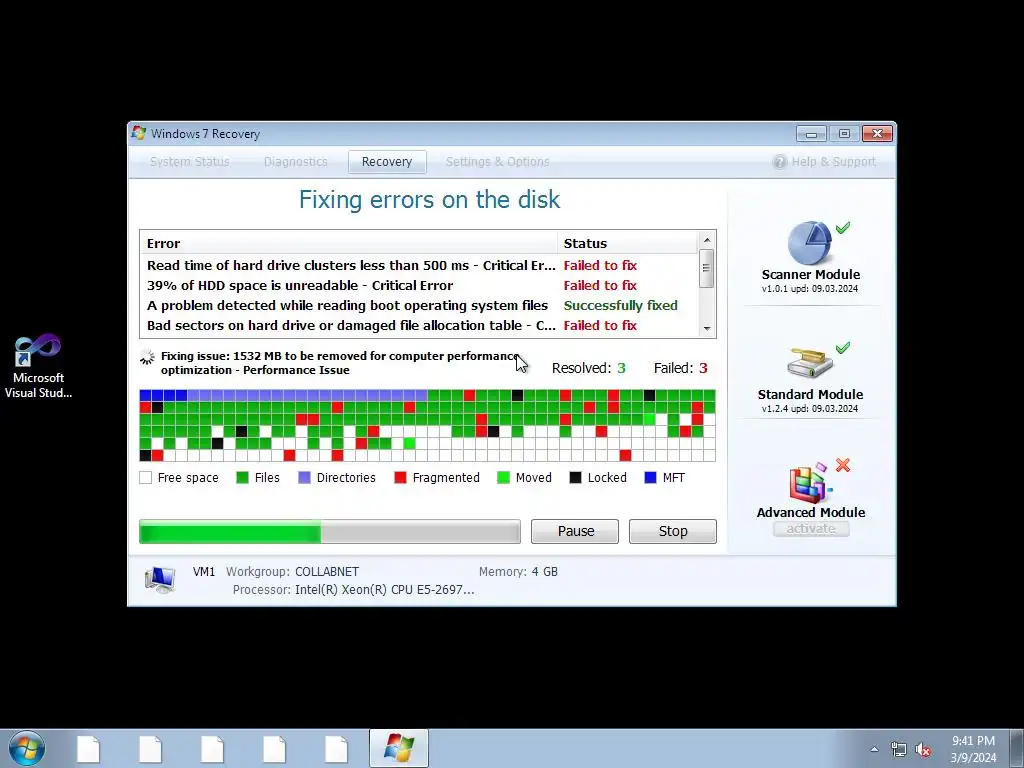Click the Advanced Module label
The width and height of the screenshot is (1024, 768).
pyautogui.click(x=810, y=513)
